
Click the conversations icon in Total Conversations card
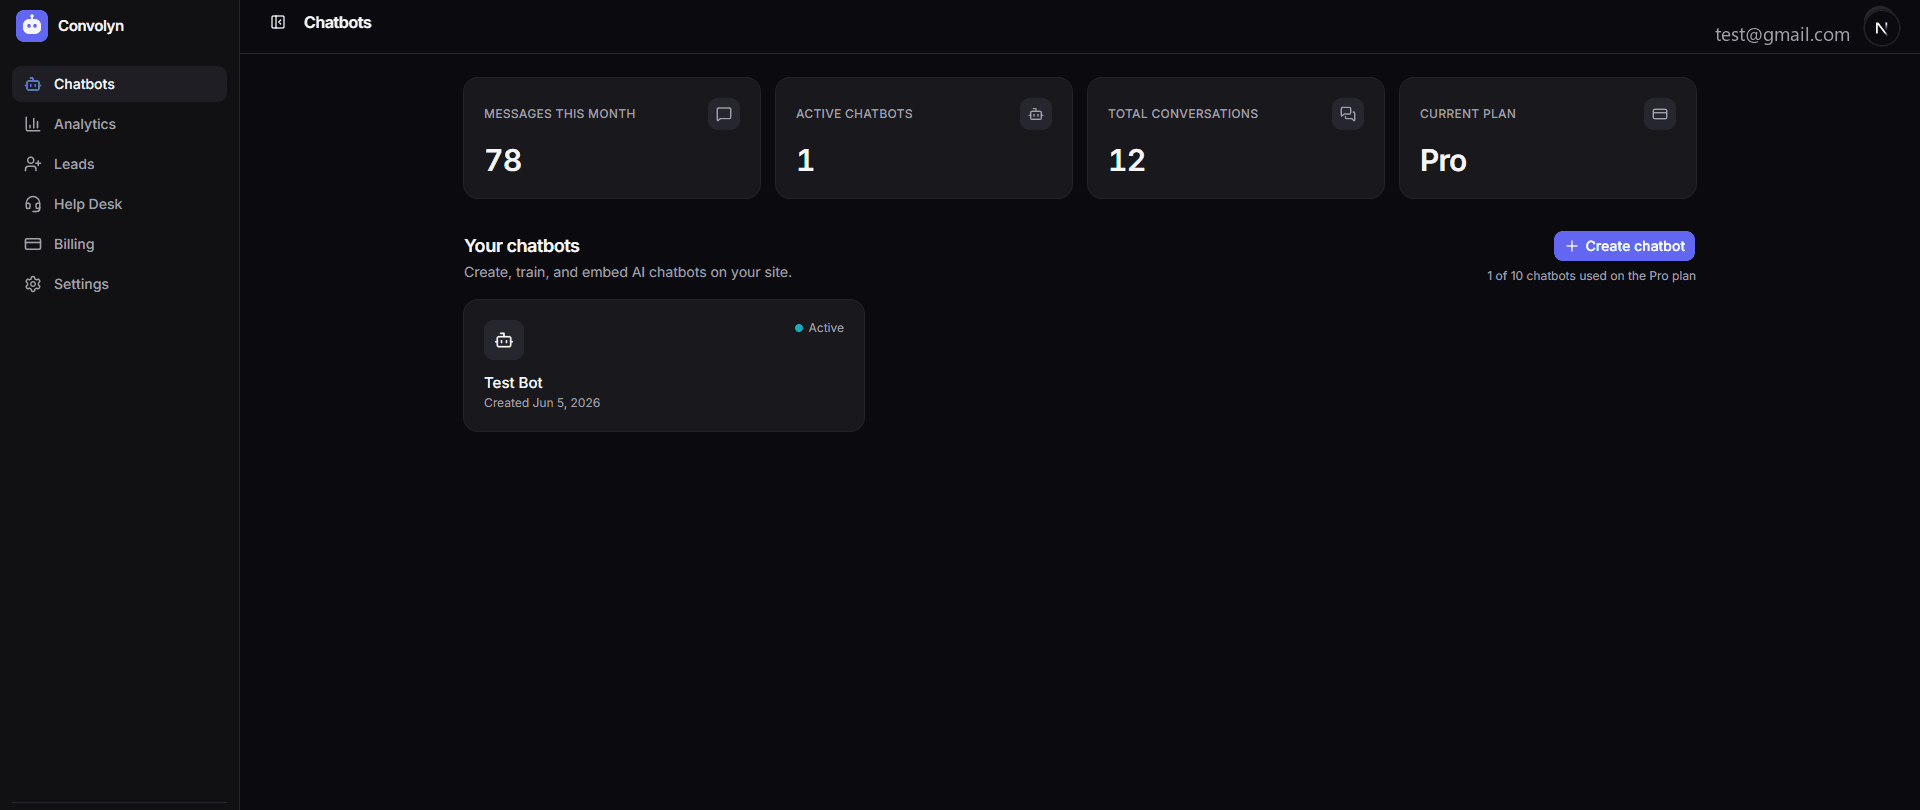tap(1348, 114)
